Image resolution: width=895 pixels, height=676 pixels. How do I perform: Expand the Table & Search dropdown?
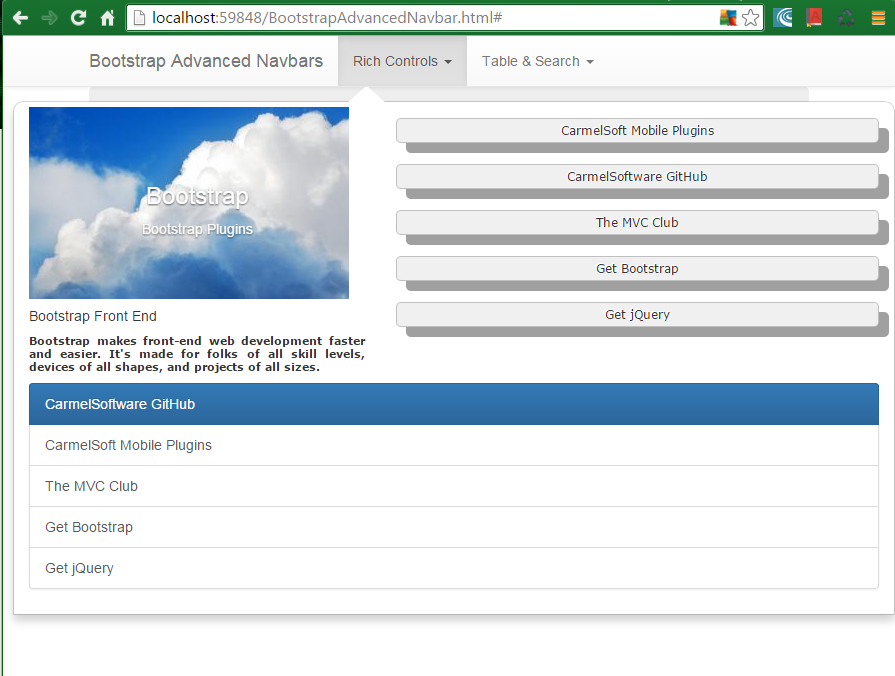tap(537, 61)
